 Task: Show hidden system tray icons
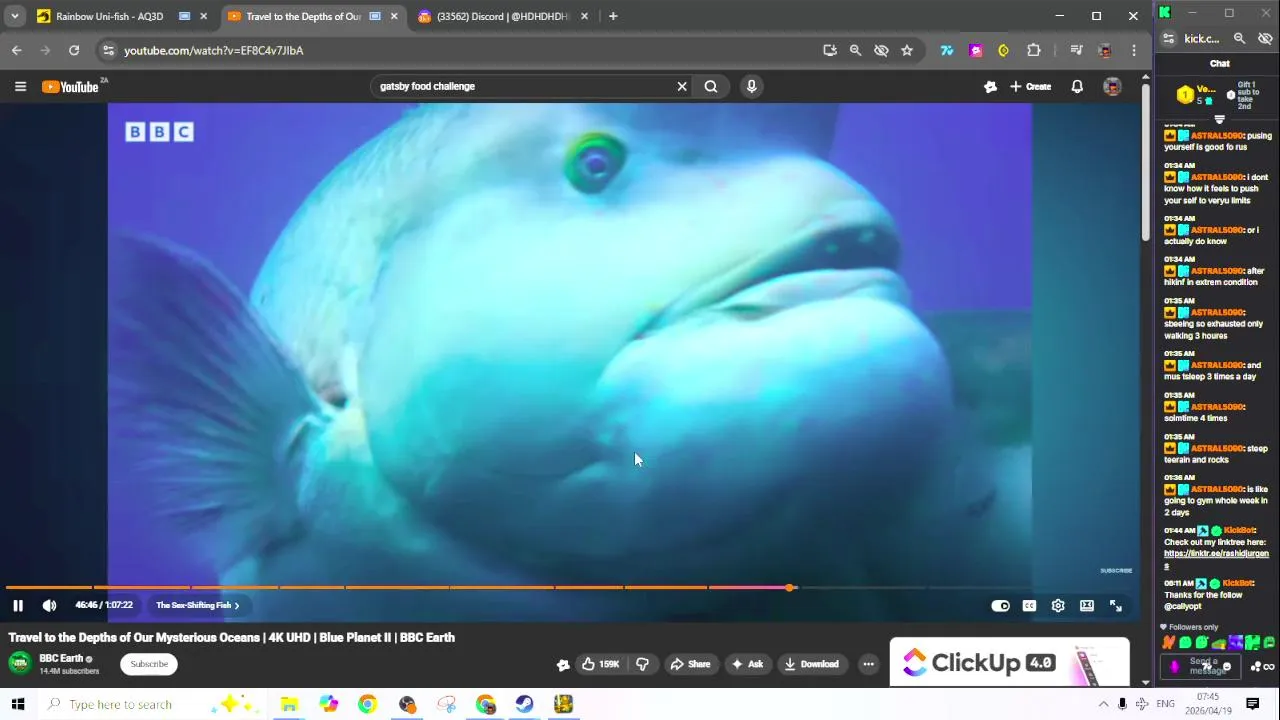(x=1104, y=704)
